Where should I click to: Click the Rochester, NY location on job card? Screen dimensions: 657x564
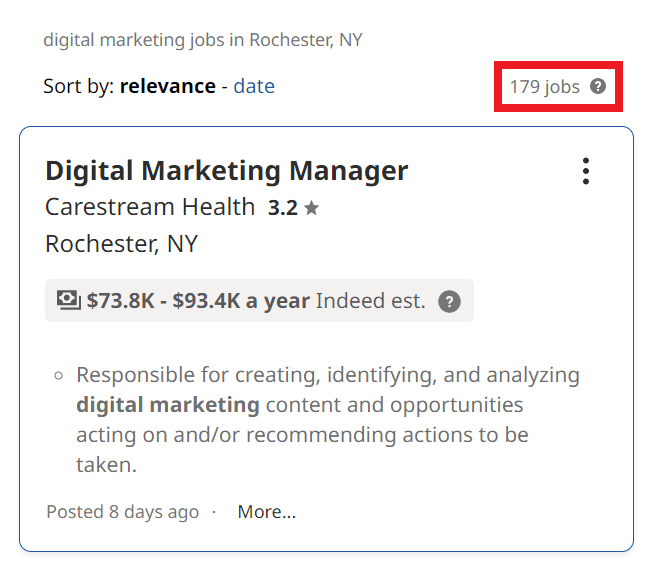(122, 244)
